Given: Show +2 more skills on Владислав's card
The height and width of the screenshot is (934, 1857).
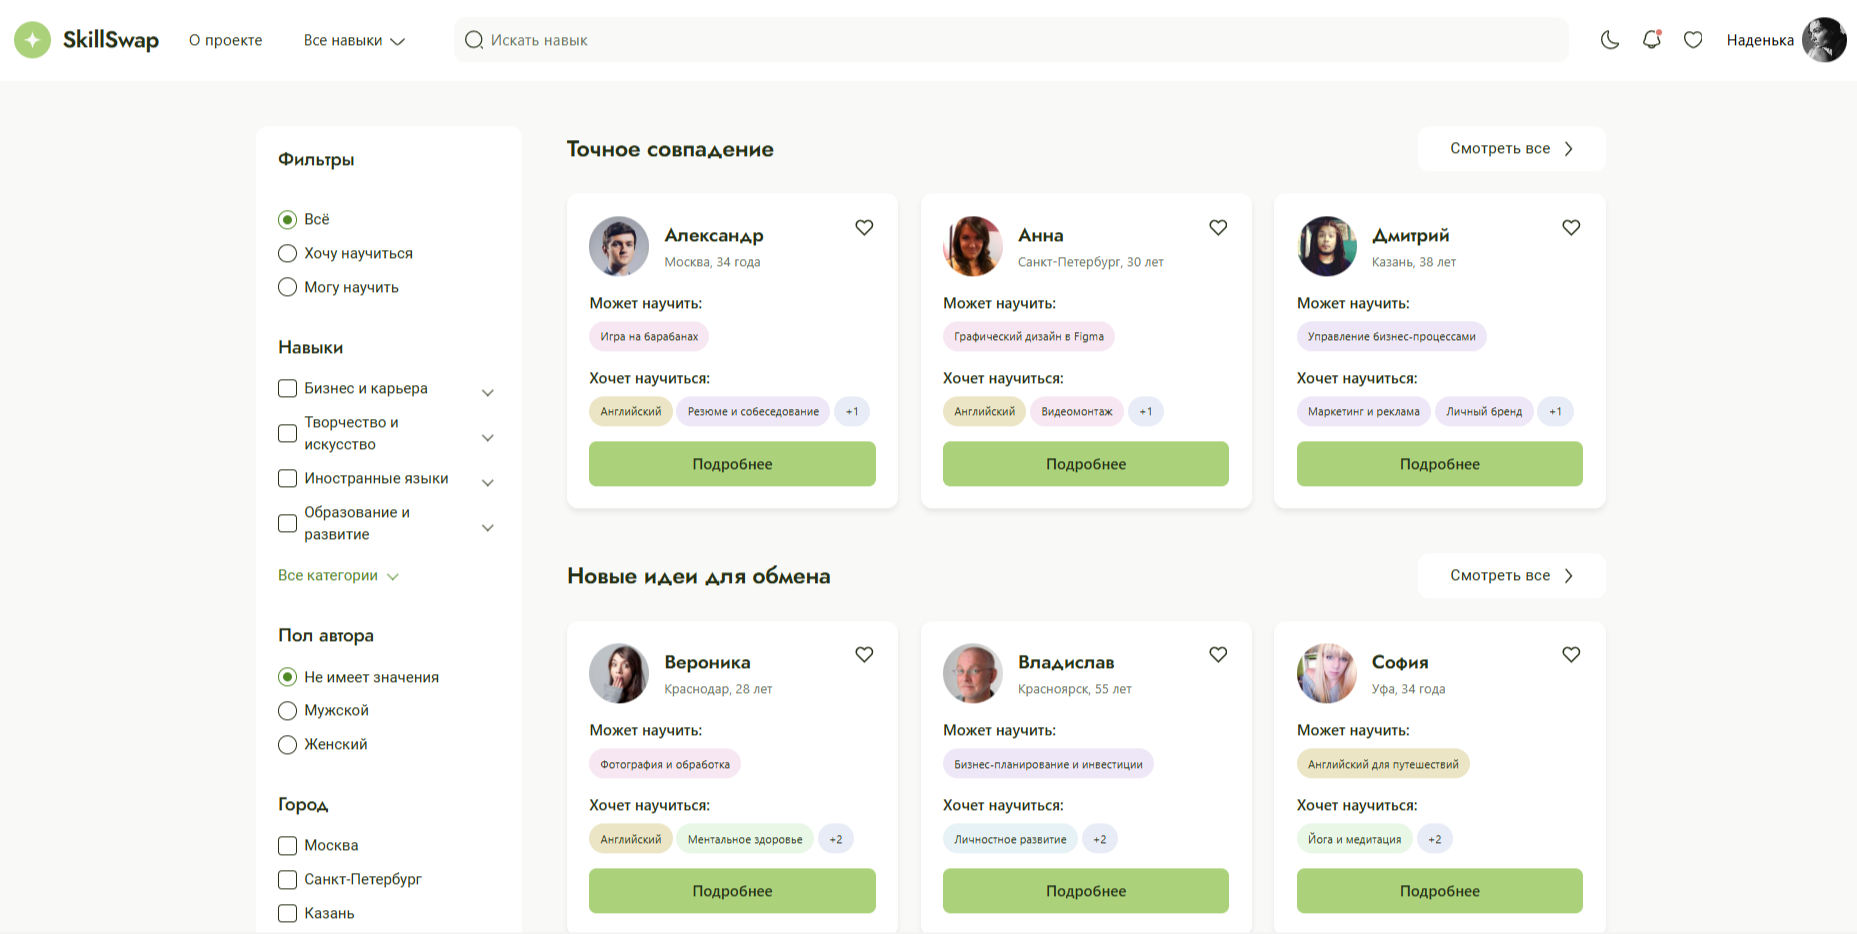Looking at the screenshot, I should click(1099, 839).
